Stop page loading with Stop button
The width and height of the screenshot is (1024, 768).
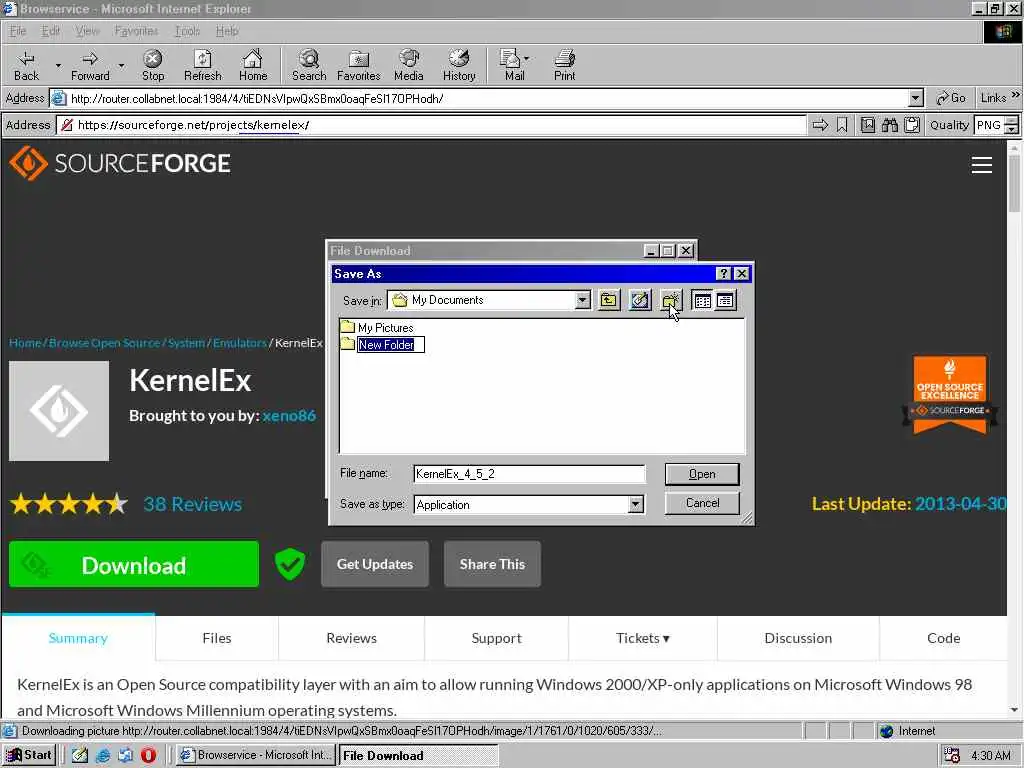pos(153,65)
